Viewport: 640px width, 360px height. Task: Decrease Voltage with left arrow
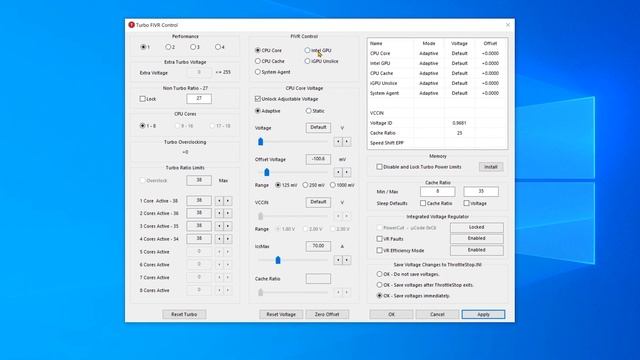click(x=338, y=142)
